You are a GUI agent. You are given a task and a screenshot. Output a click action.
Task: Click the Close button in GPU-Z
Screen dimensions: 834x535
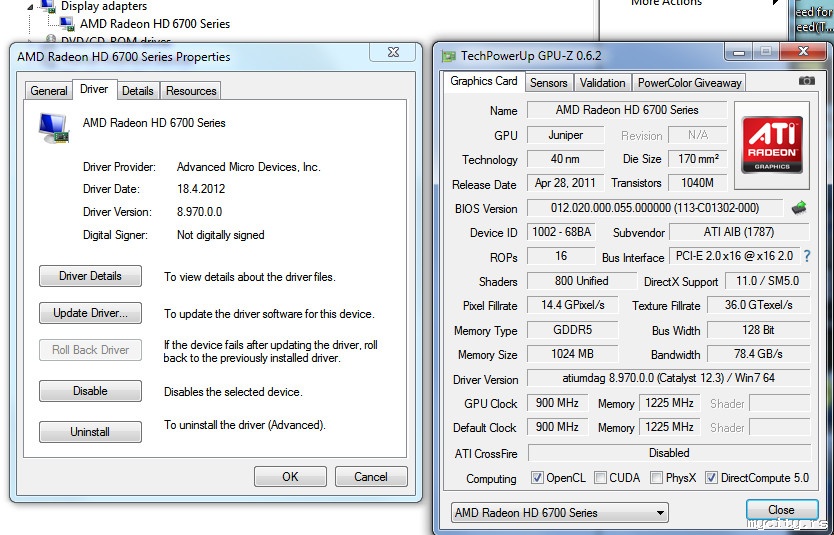(x=781, y=509)
